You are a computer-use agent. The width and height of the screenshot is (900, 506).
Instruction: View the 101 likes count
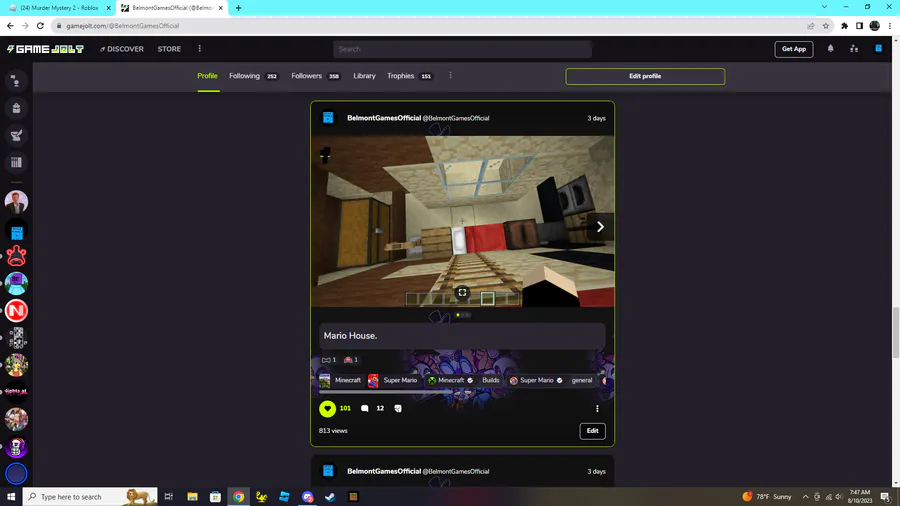[x=345, y=408]
